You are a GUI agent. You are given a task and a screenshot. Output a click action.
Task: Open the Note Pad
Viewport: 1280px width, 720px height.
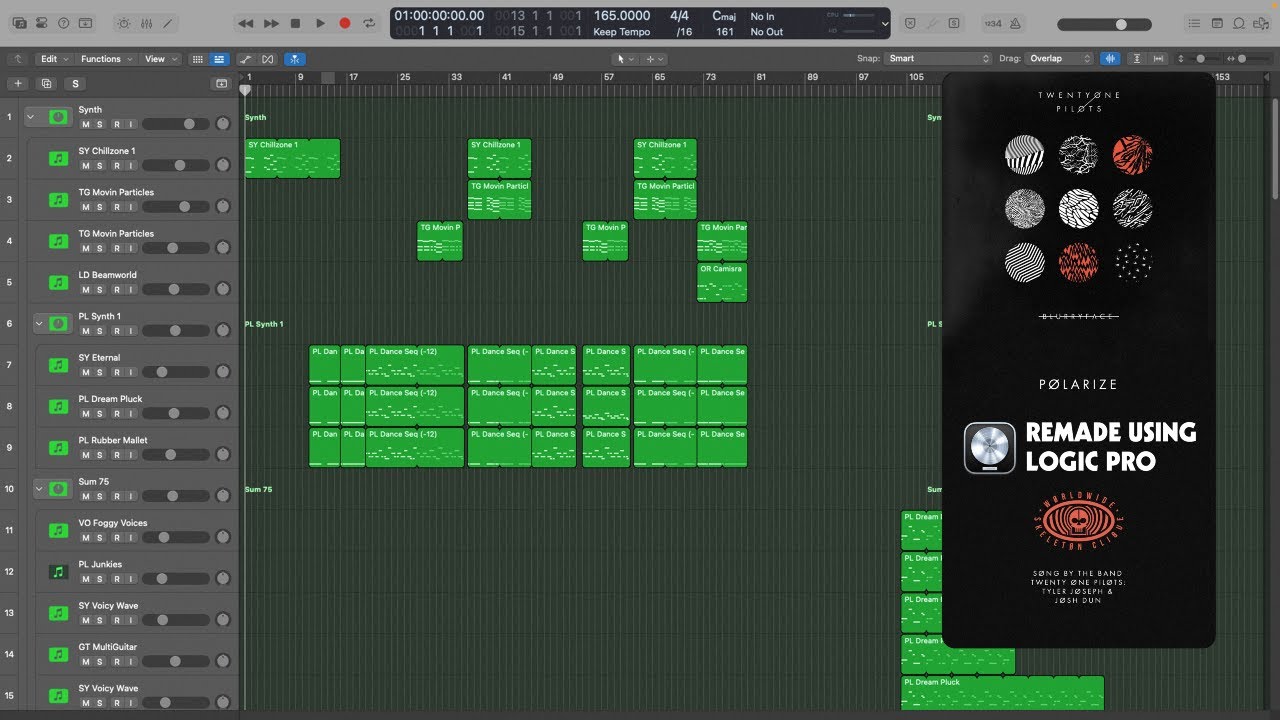pos(1217,23)
